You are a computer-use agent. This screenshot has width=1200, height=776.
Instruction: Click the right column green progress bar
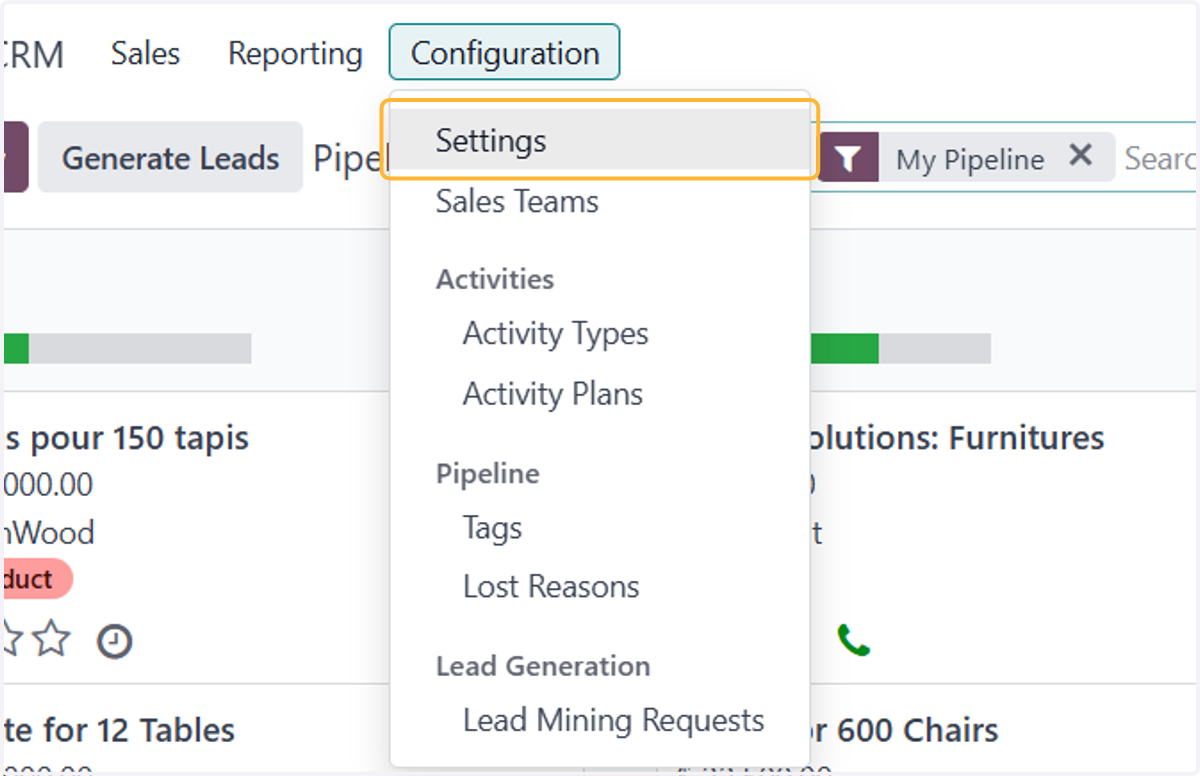point(844,348)
